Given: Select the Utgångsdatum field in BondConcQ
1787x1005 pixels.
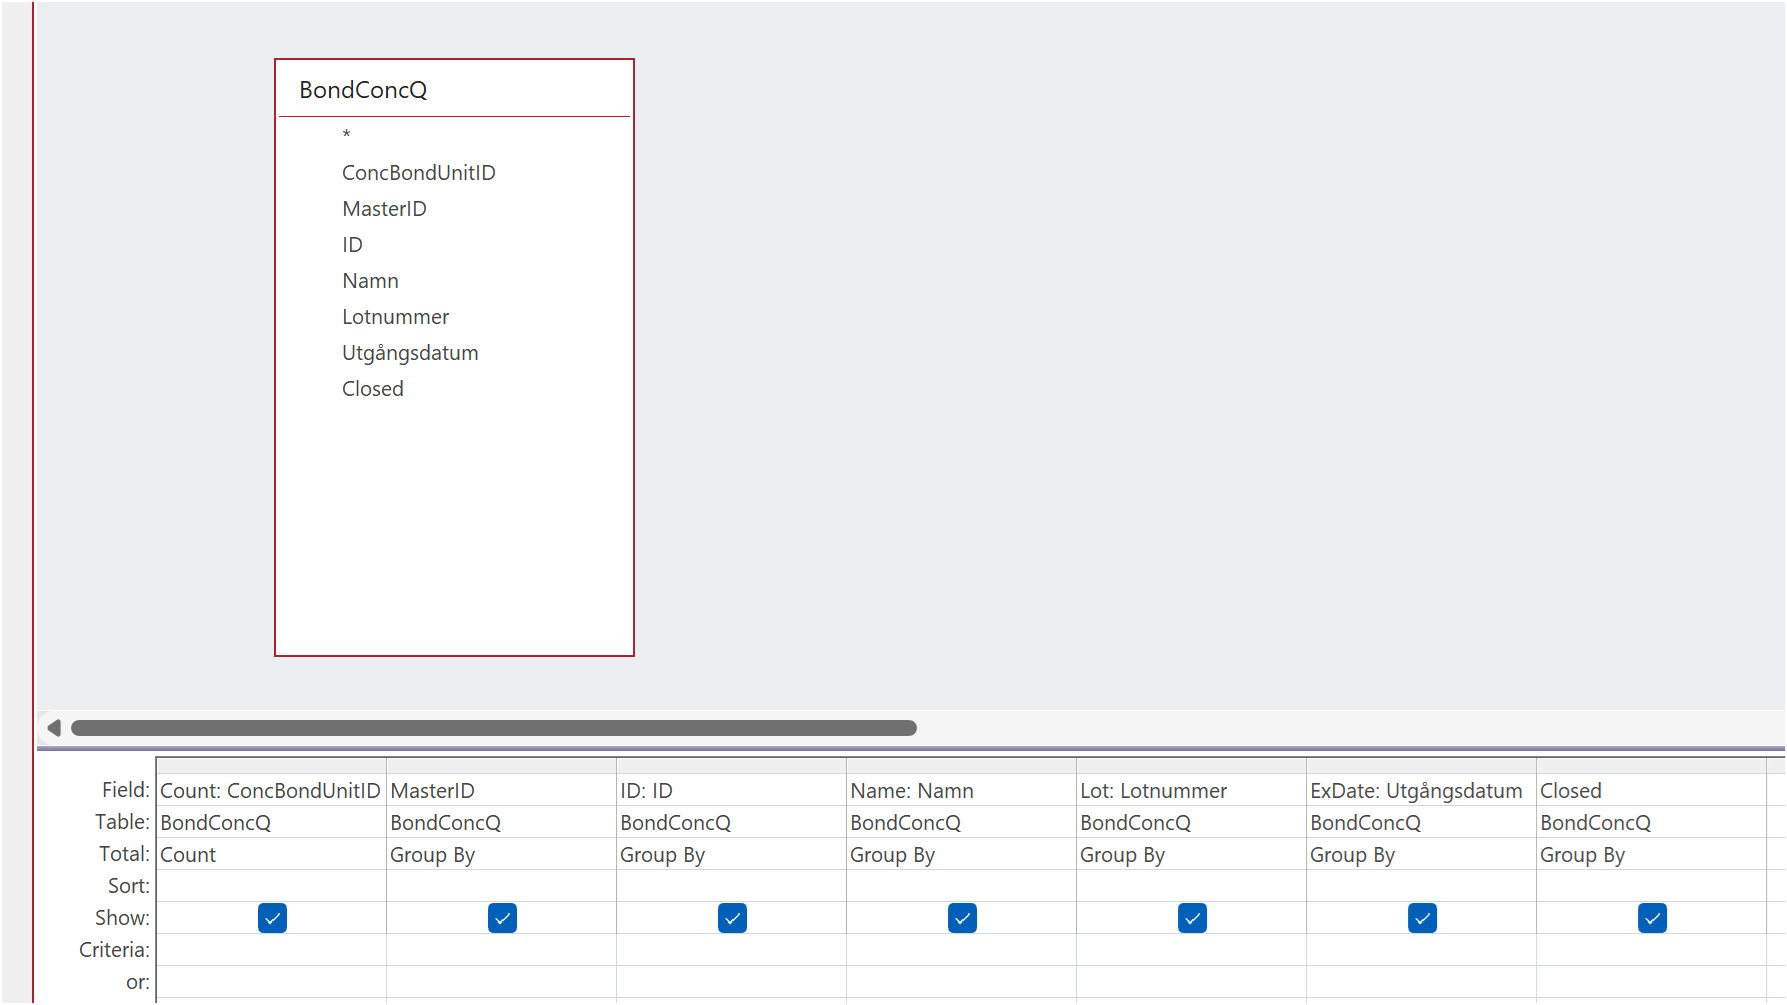Looking at the screenshot, I should [x=410, y=352].
